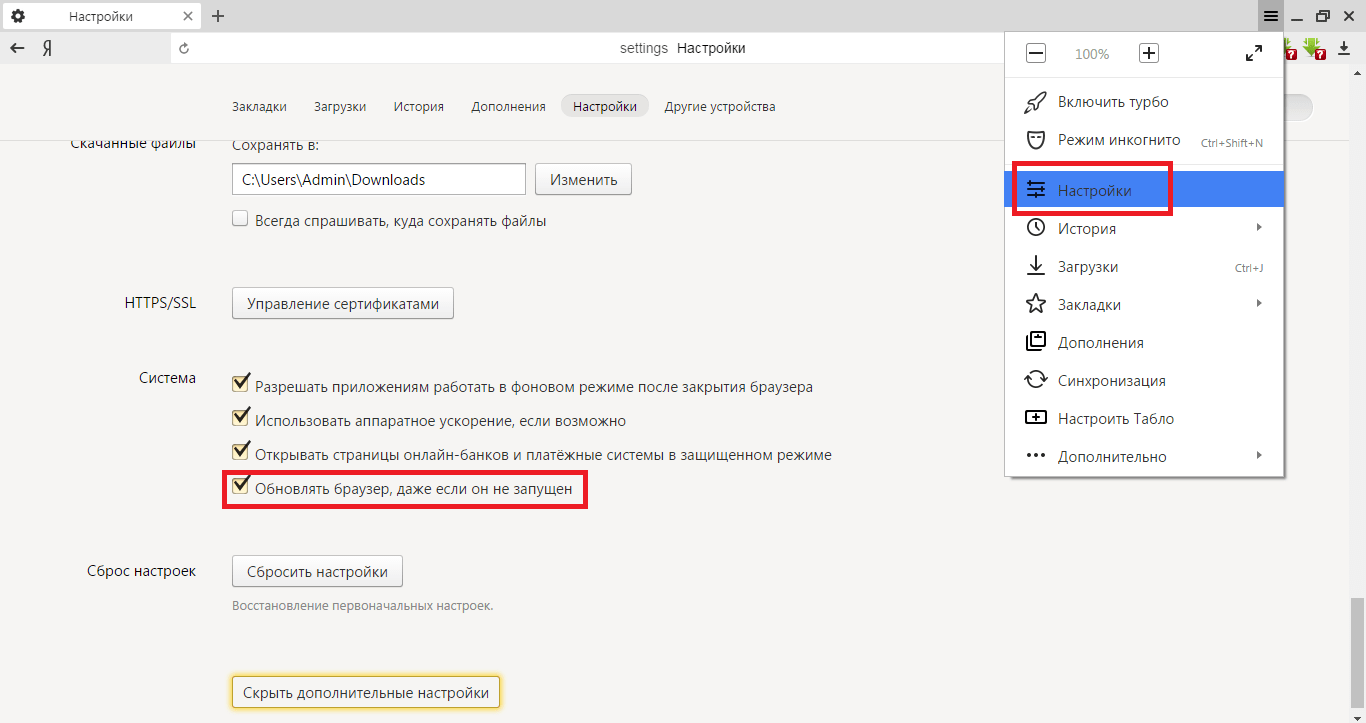
Task: Click the scrollbar up arrow
Action: click(1357, 74)
